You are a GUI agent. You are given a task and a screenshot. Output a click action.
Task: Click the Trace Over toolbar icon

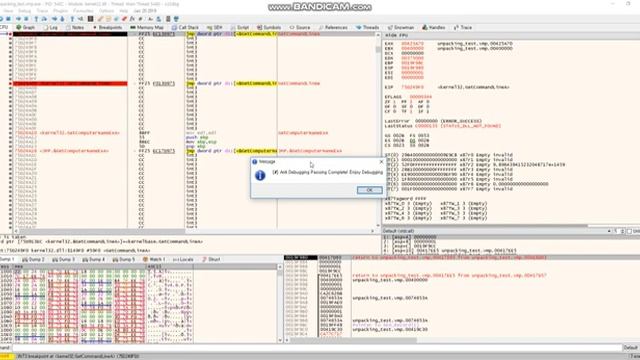62,19
